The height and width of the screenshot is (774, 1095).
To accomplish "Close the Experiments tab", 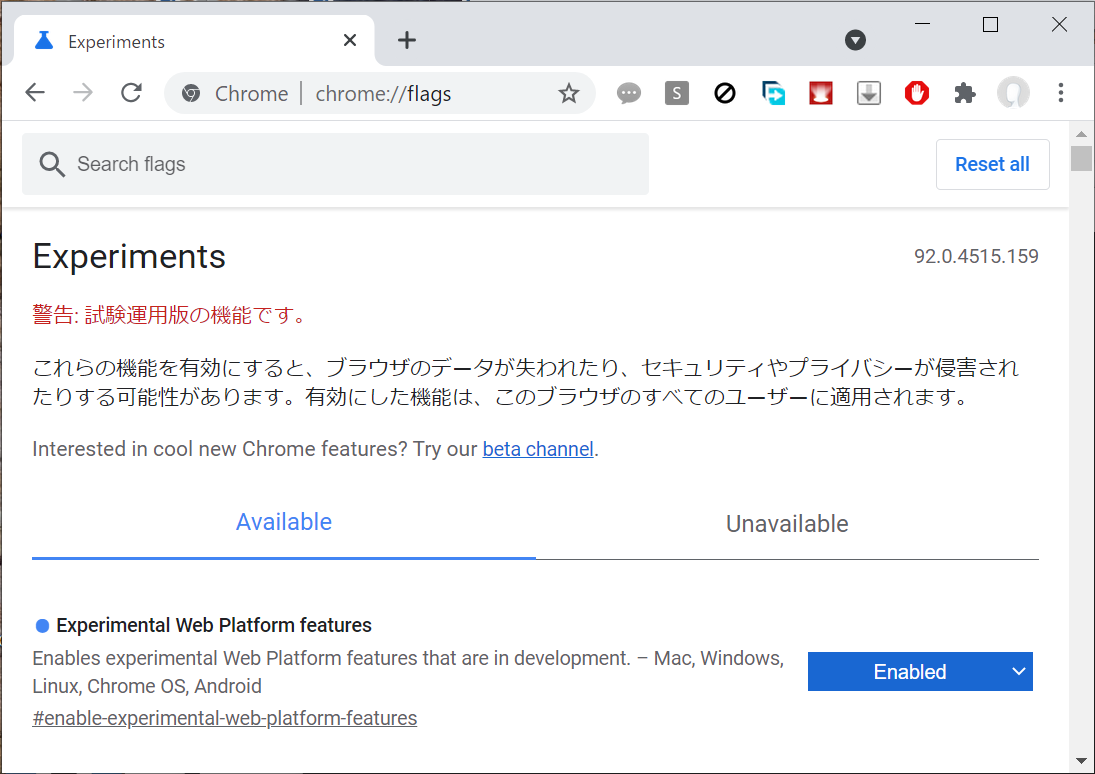I will 350,41.
